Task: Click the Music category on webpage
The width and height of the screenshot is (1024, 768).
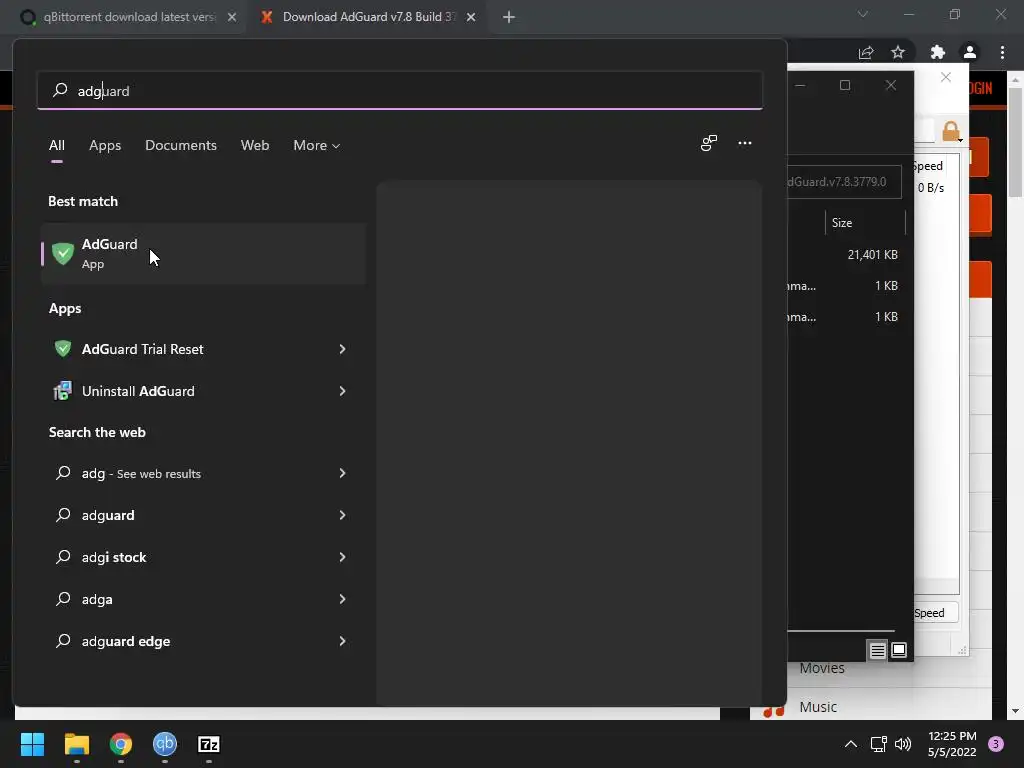Action: pyautogui.click(x=818, y=707)
